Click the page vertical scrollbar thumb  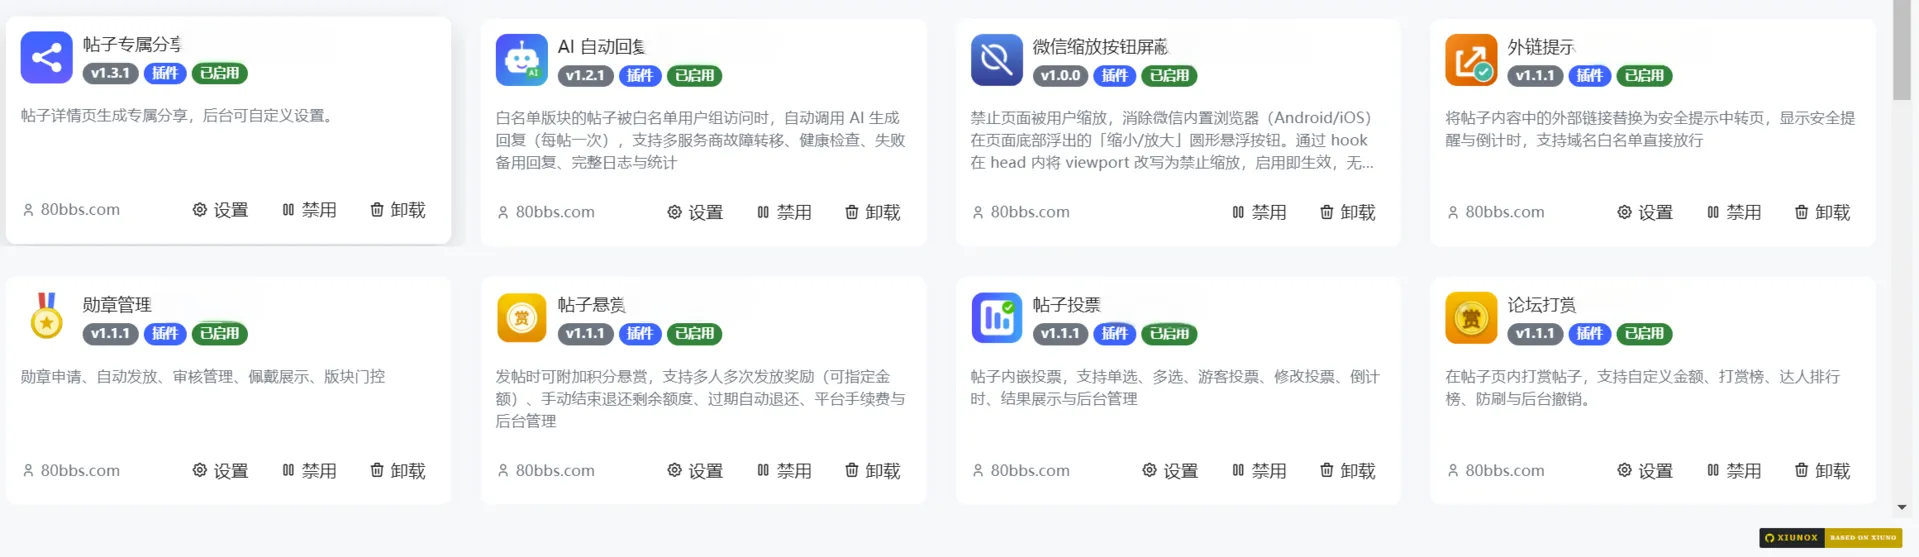(x=1902, y=50)
